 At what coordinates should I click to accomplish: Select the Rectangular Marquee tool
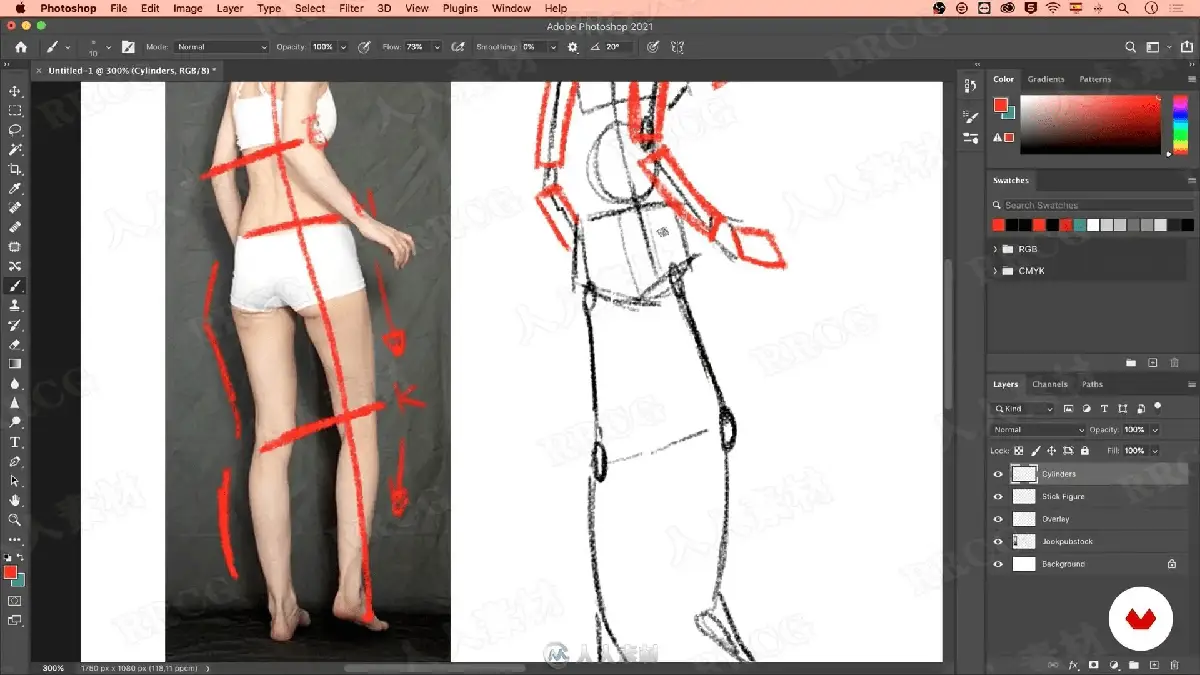coord(15,110)
